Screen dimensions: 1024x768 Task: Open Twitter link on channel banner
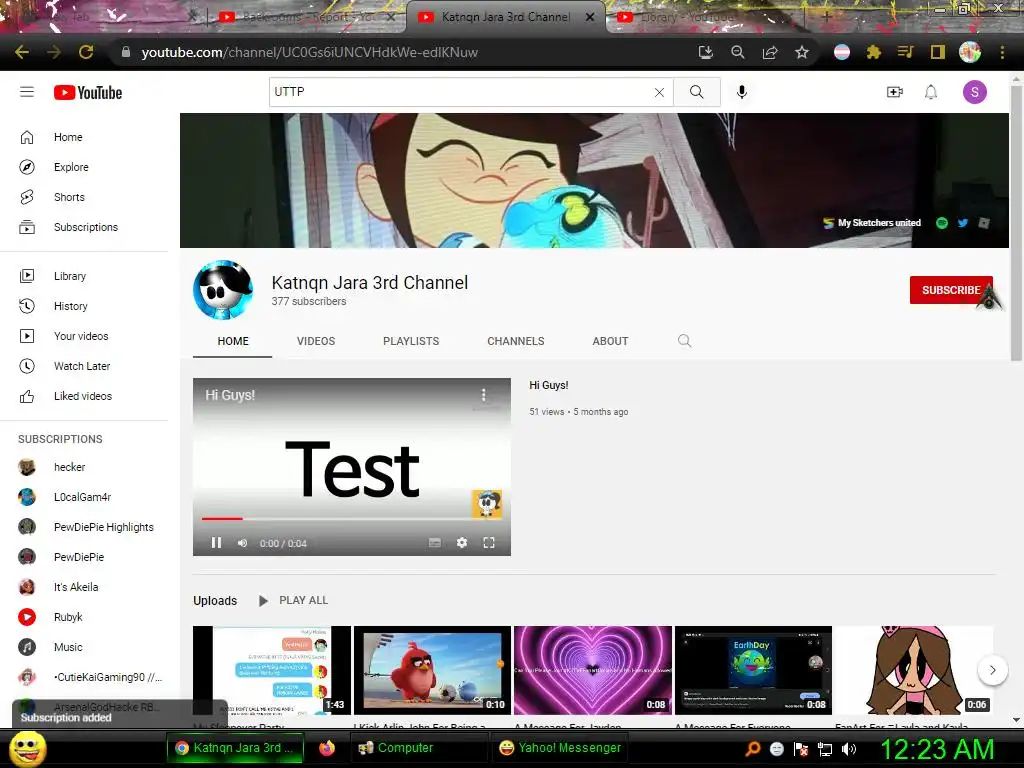point(963,223)
